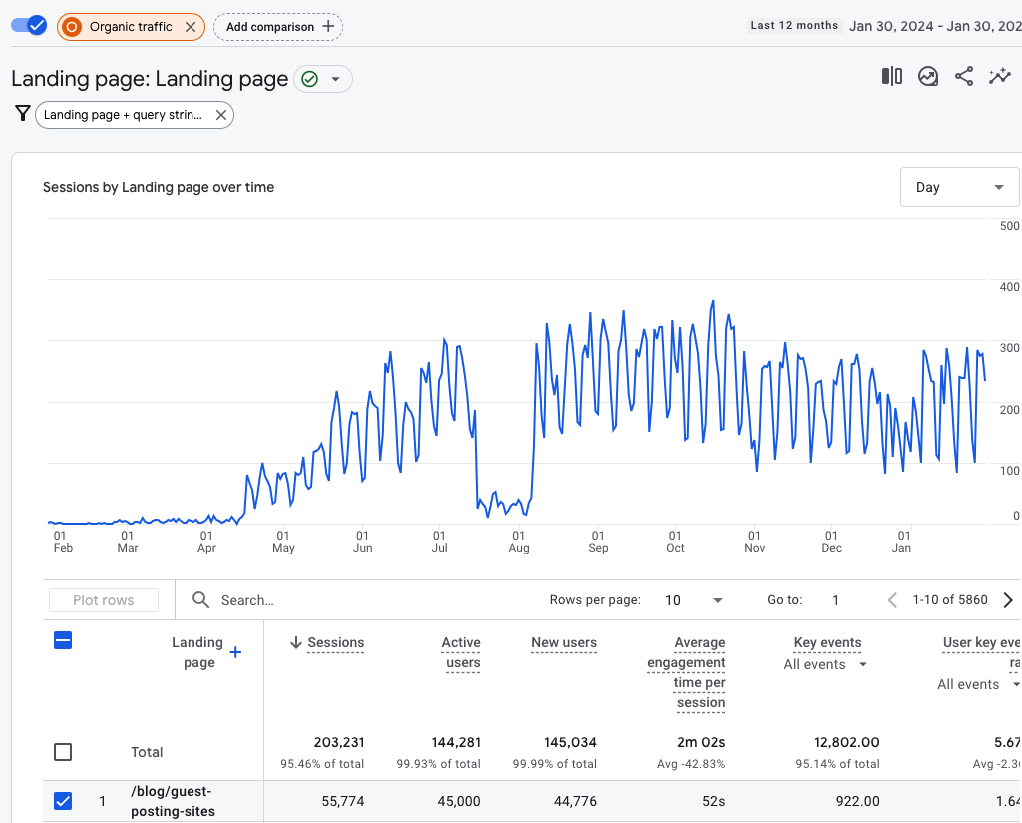Sort by the Sessions column header
This screenshot has height=823, width=1022.
335,643
